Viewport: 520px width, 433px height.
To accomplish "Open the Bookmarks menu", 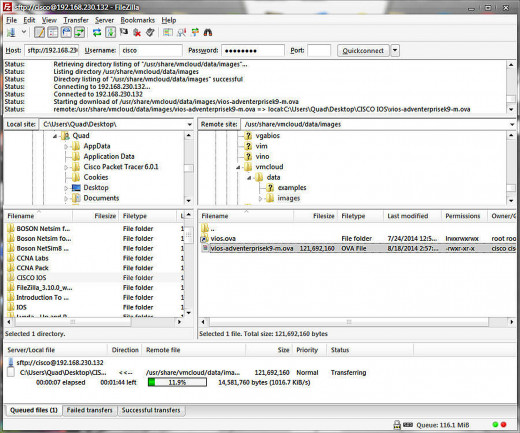I will tap(138, 20).
